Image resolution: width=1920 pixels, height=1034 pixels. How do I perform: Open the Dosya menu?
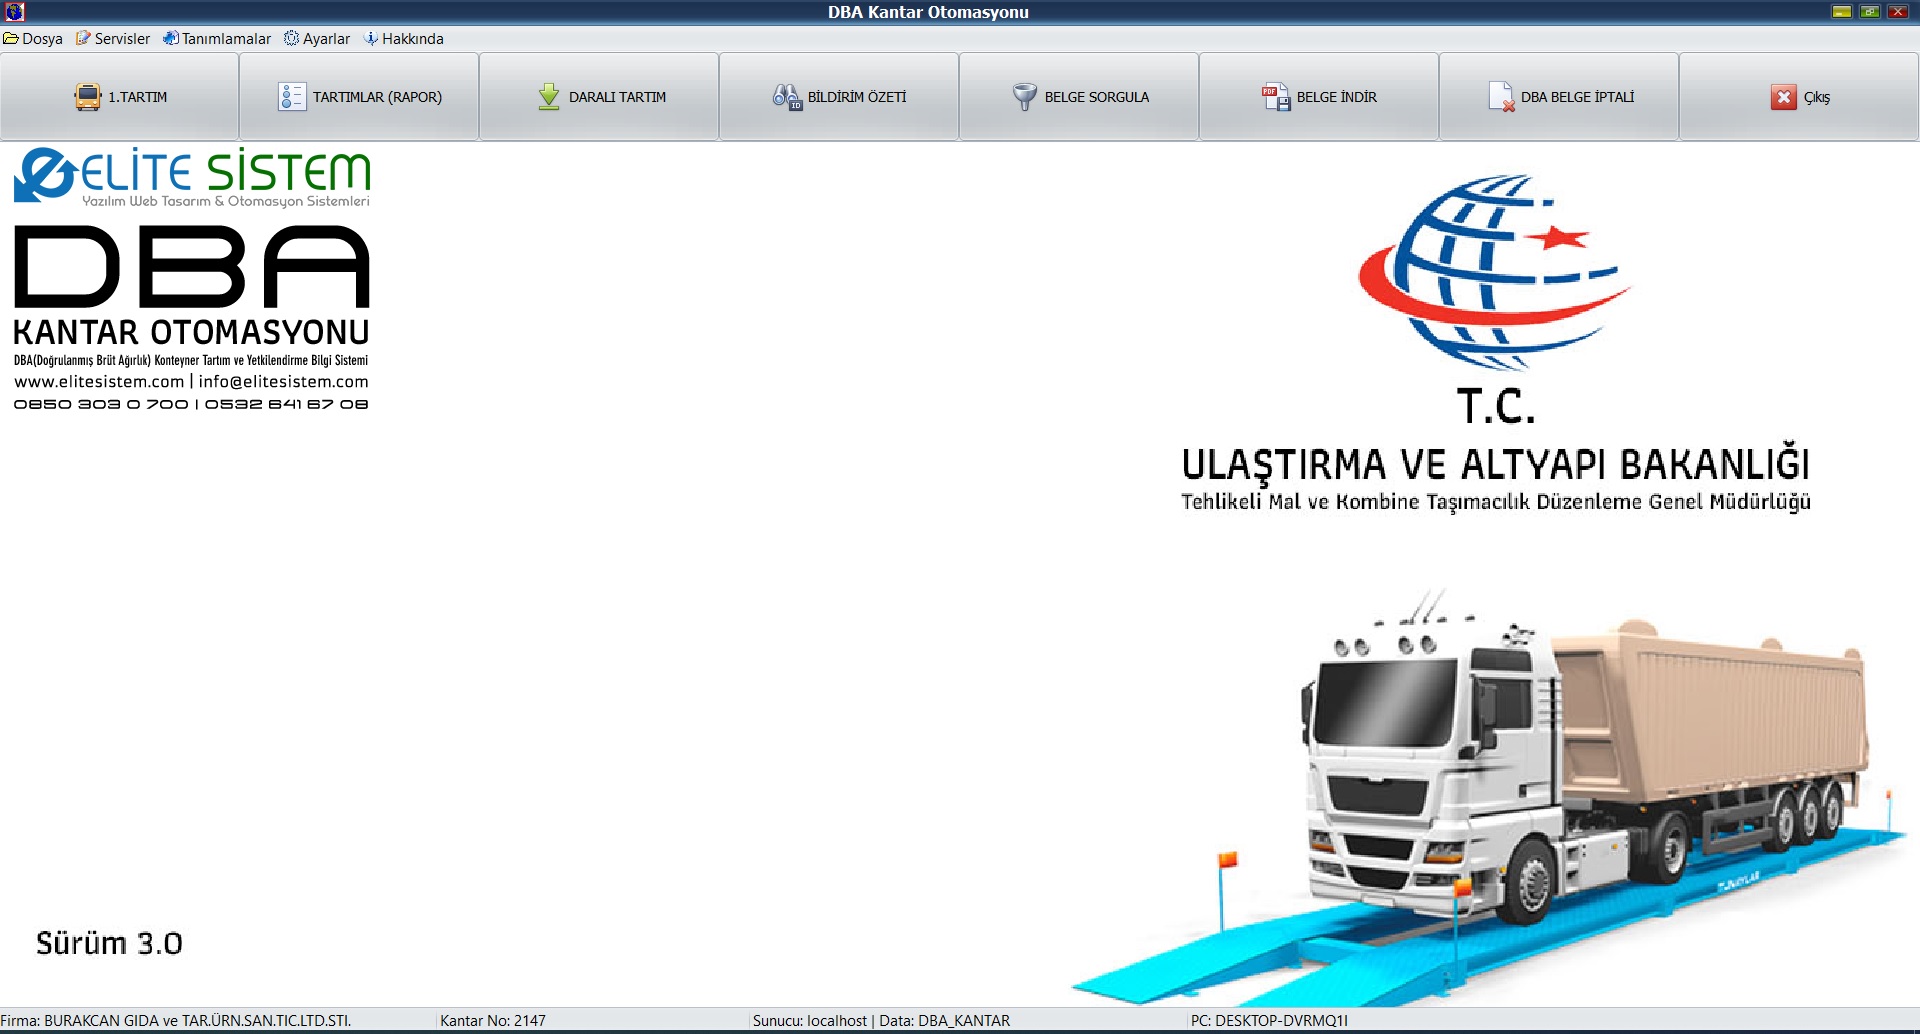click(32, 39)
